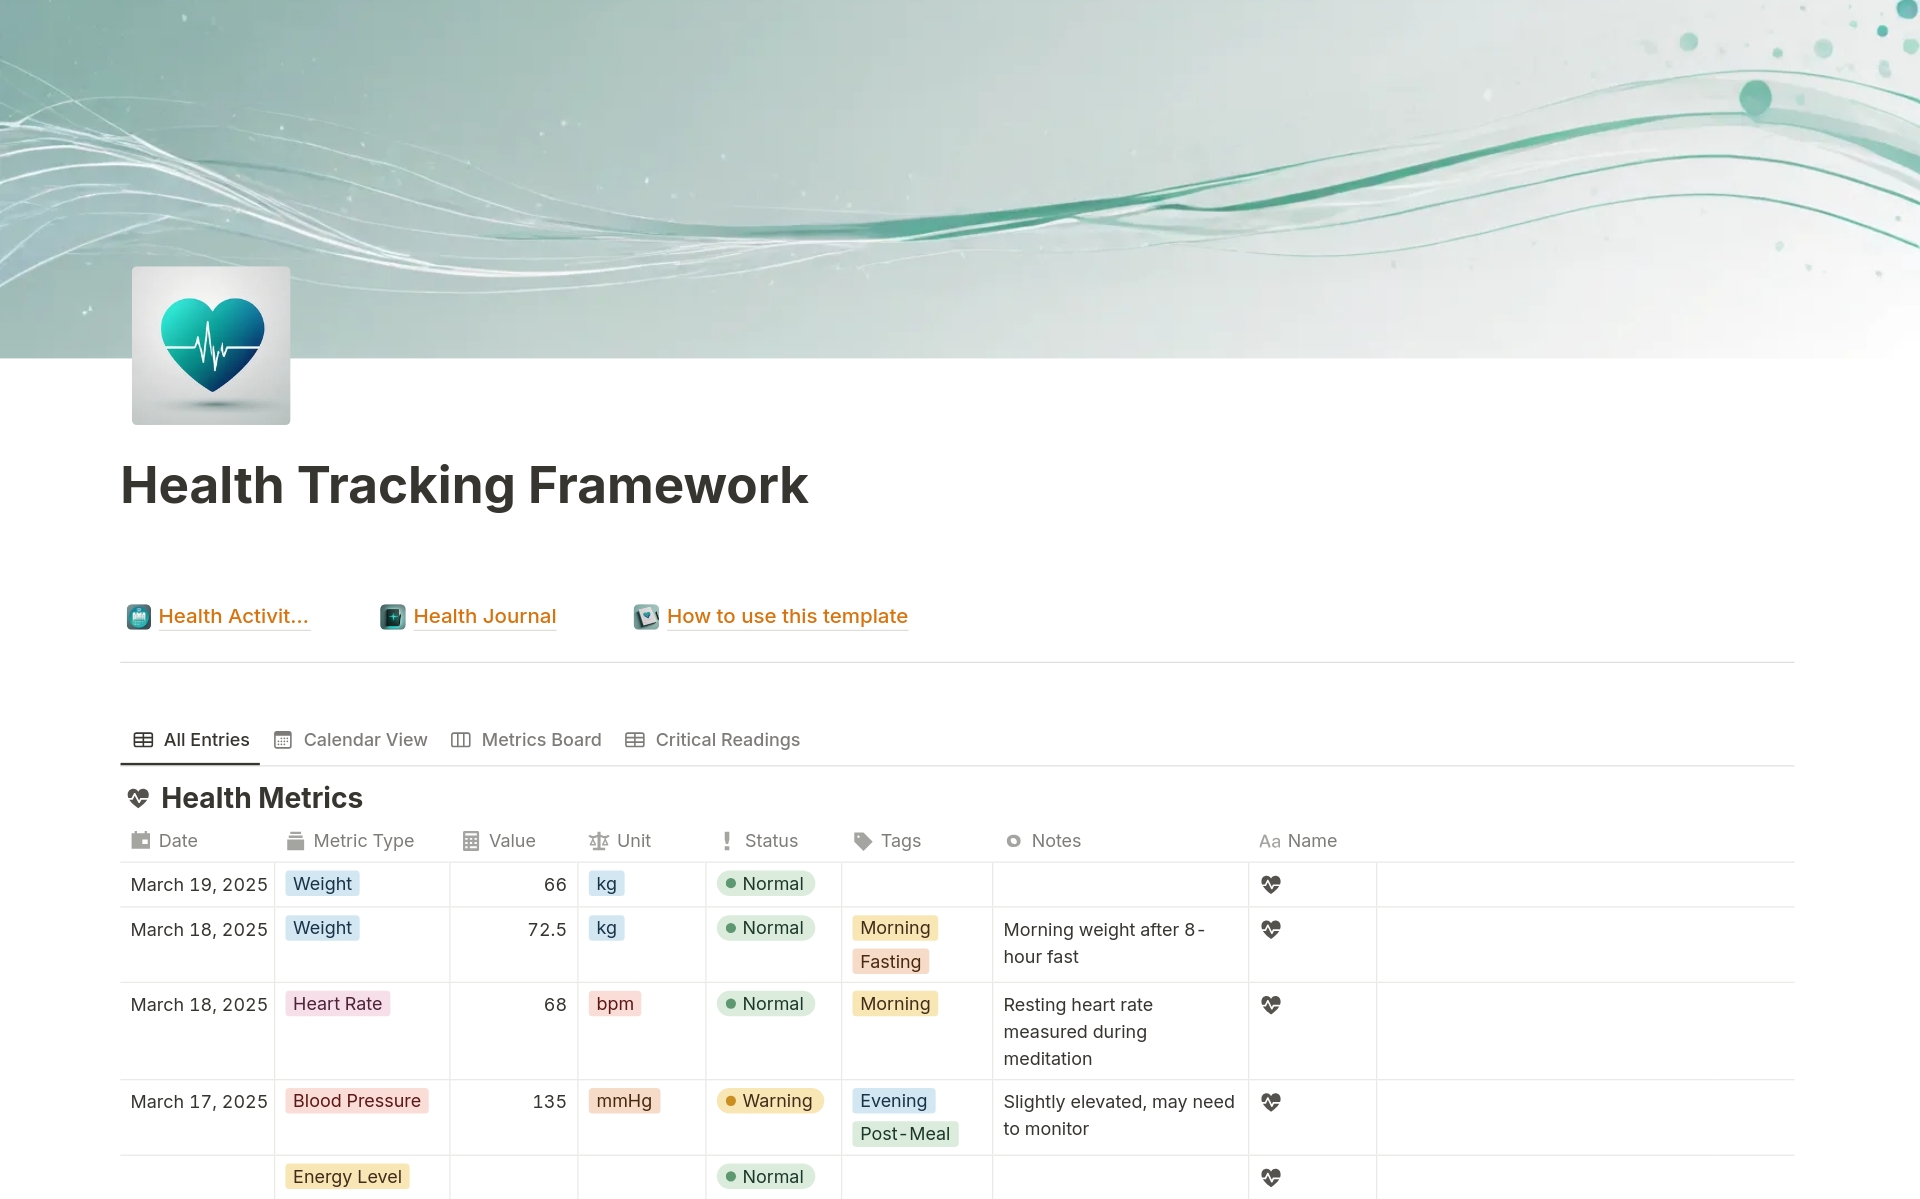Switch to Critical Readings tab
This screenshot has width=1920, height=1199.
tap(713, 740)
